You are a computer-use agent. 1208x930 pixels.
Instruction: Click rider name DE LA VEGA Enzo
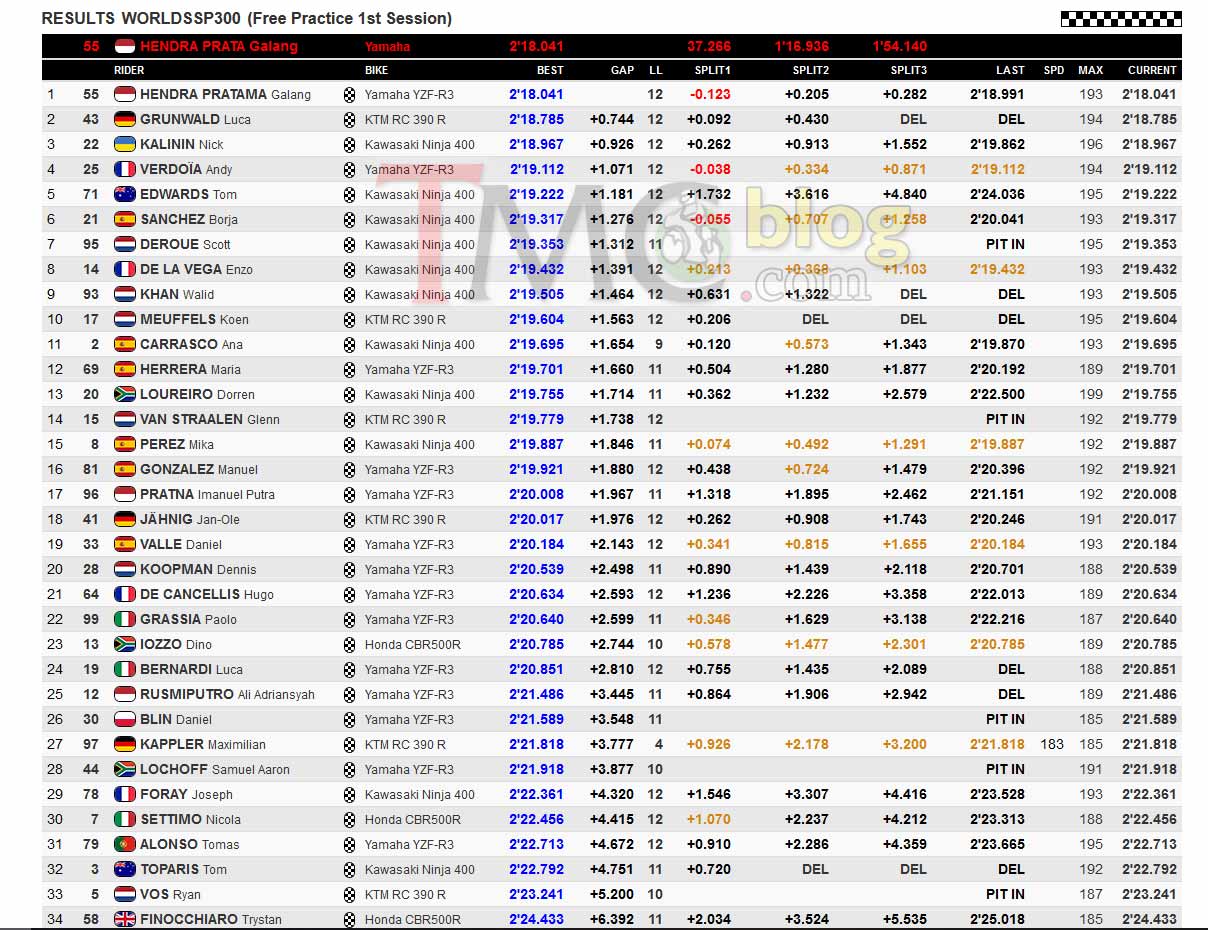click(196, 269)
